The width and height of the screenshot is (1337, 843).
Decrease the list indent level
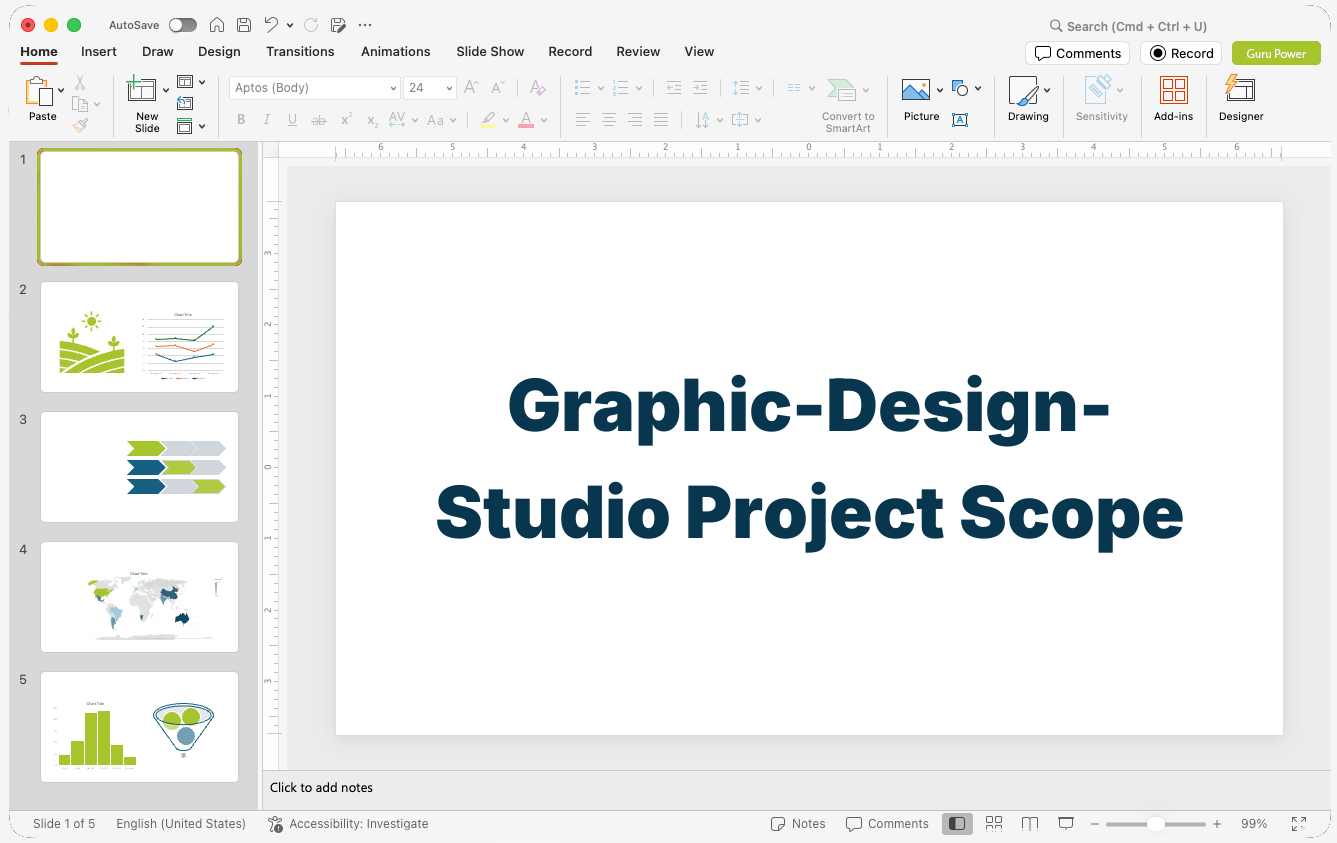click(x=674, y=88)
